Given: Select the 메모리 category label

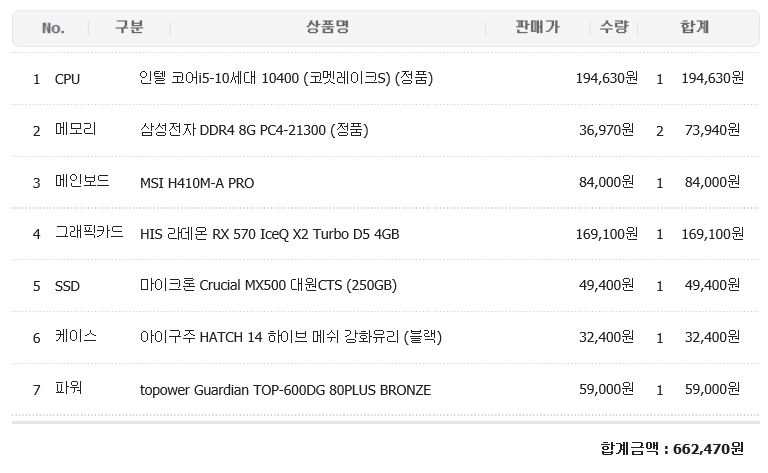Looking at the screenshot, I should (75, 130).
